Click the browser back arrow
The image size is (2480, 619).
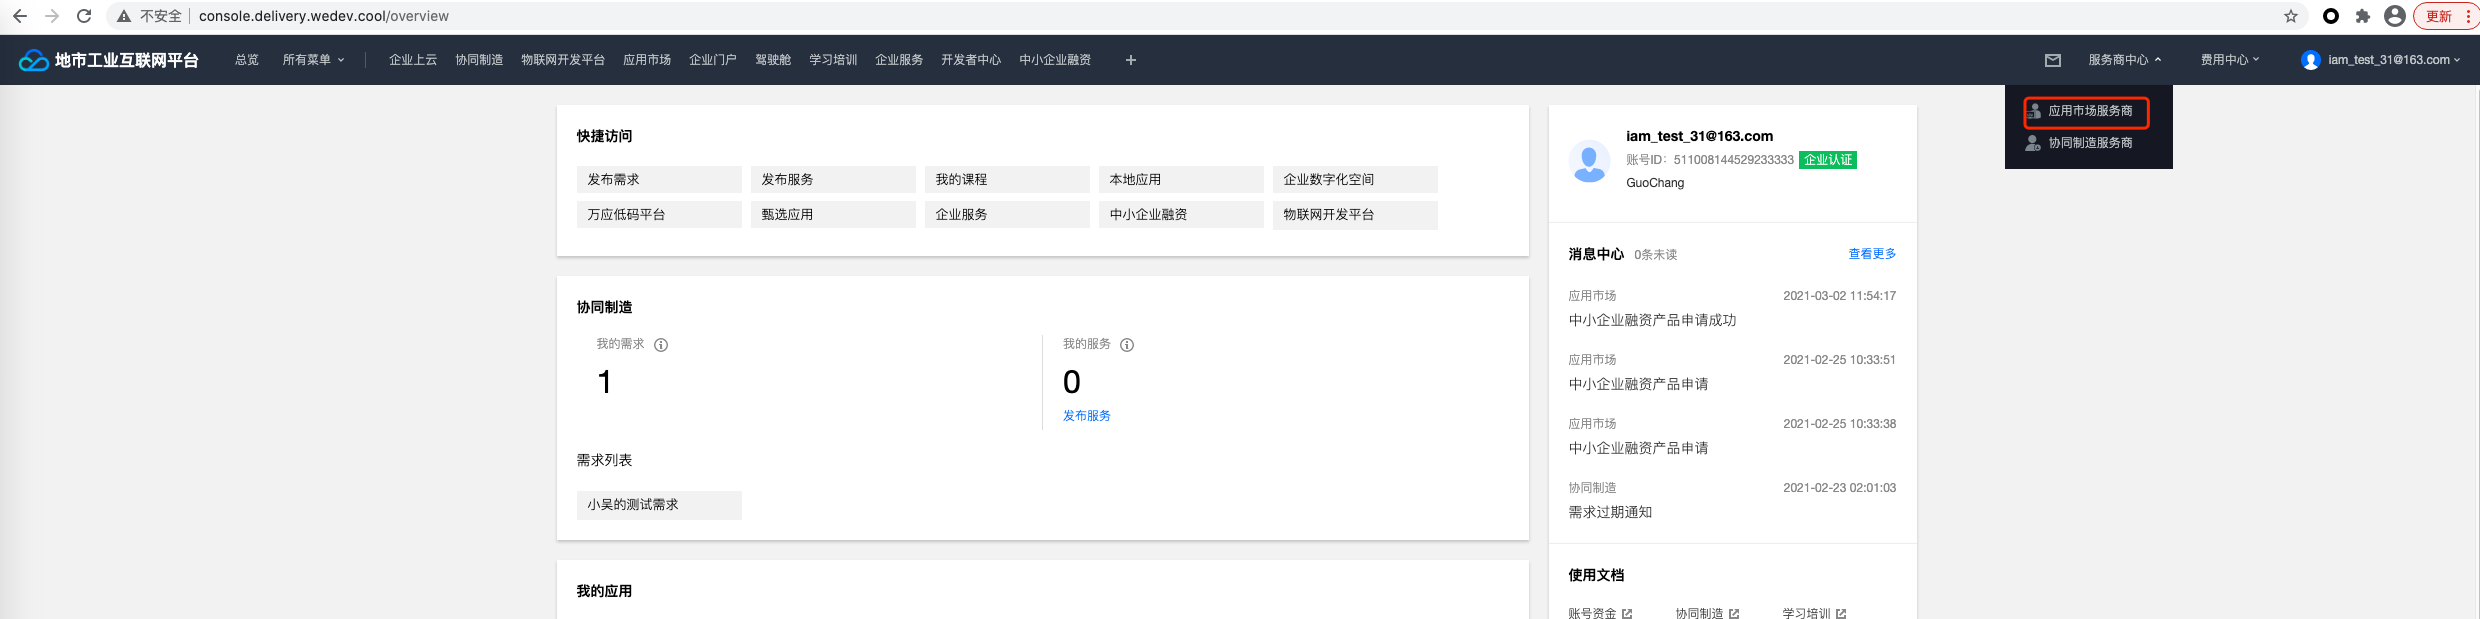coord(20,16)
